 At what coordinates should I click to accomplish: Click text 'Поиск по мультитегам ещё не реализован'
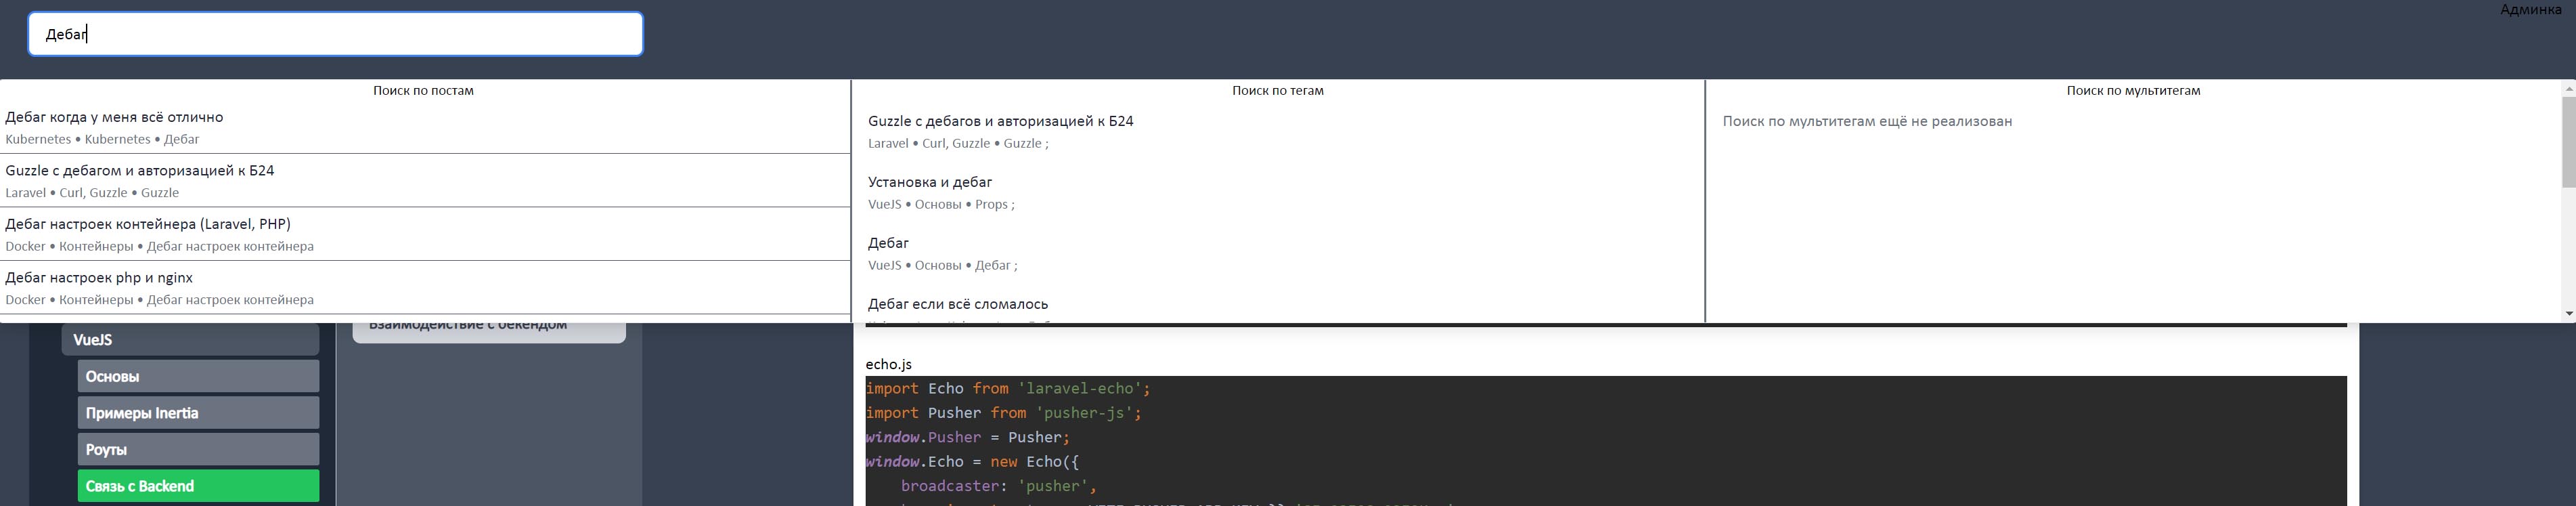pos(1868,121)
